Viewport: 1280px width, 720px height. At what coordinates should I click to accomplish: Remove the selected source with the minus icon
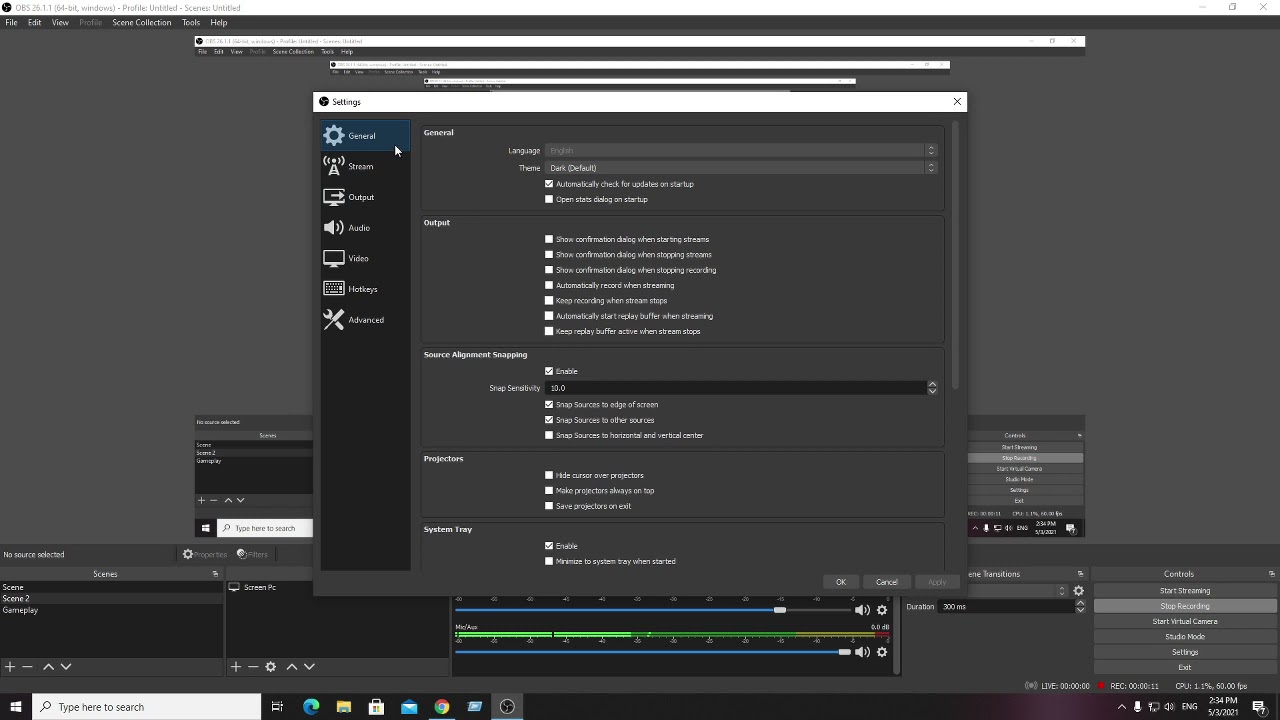pyautogui.click(x=252, y=666)
